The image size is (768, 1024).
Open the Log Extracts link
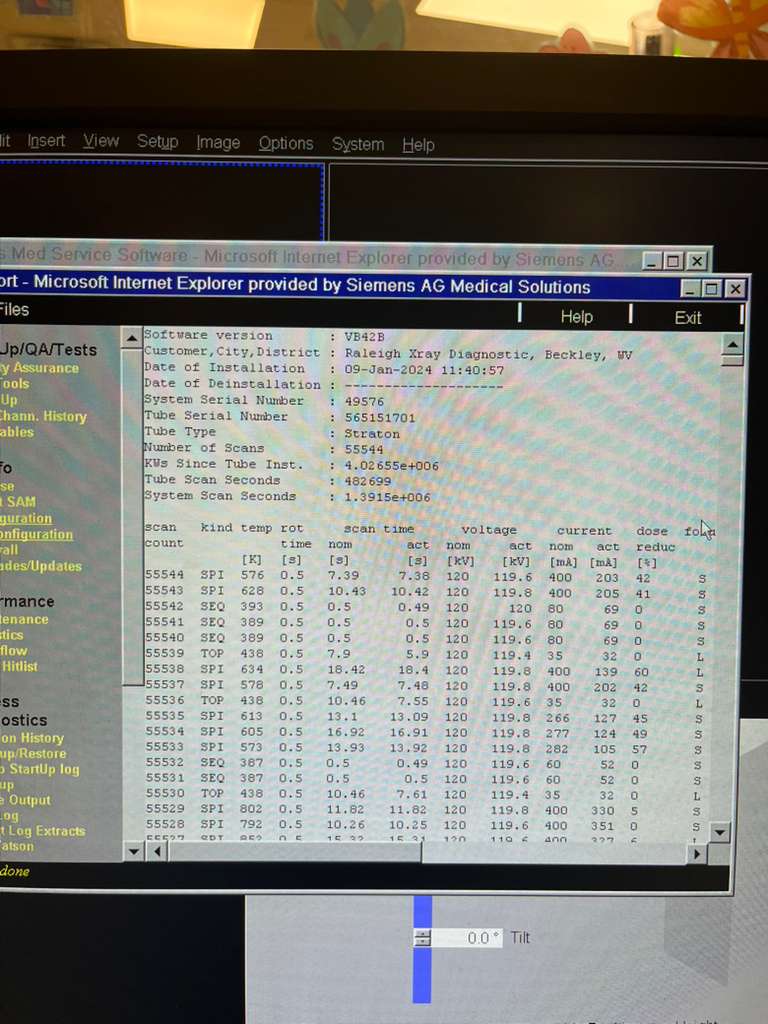click(x=43, y=831)
